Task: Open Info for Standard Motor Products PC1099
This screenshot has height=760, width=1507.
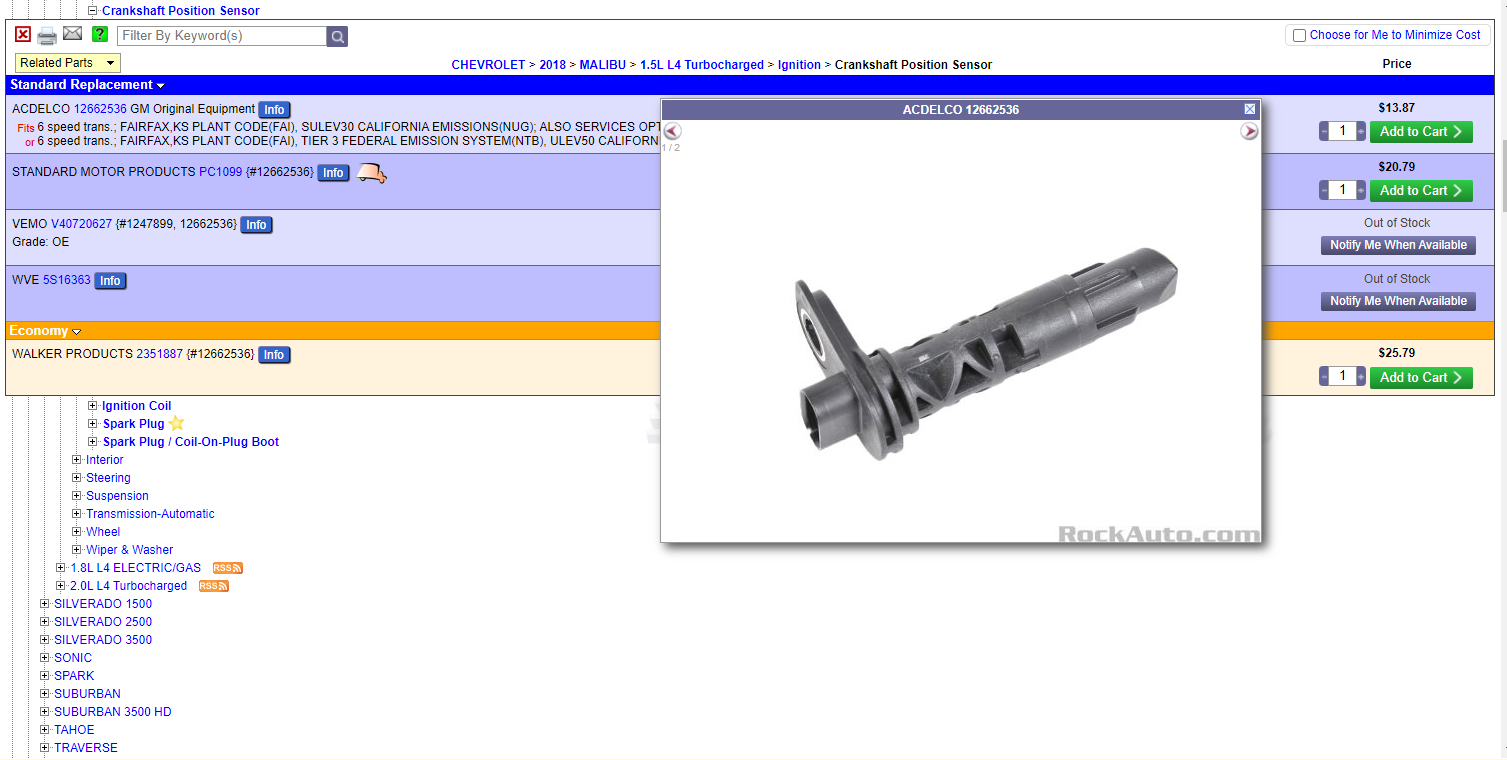Action: 333,173
